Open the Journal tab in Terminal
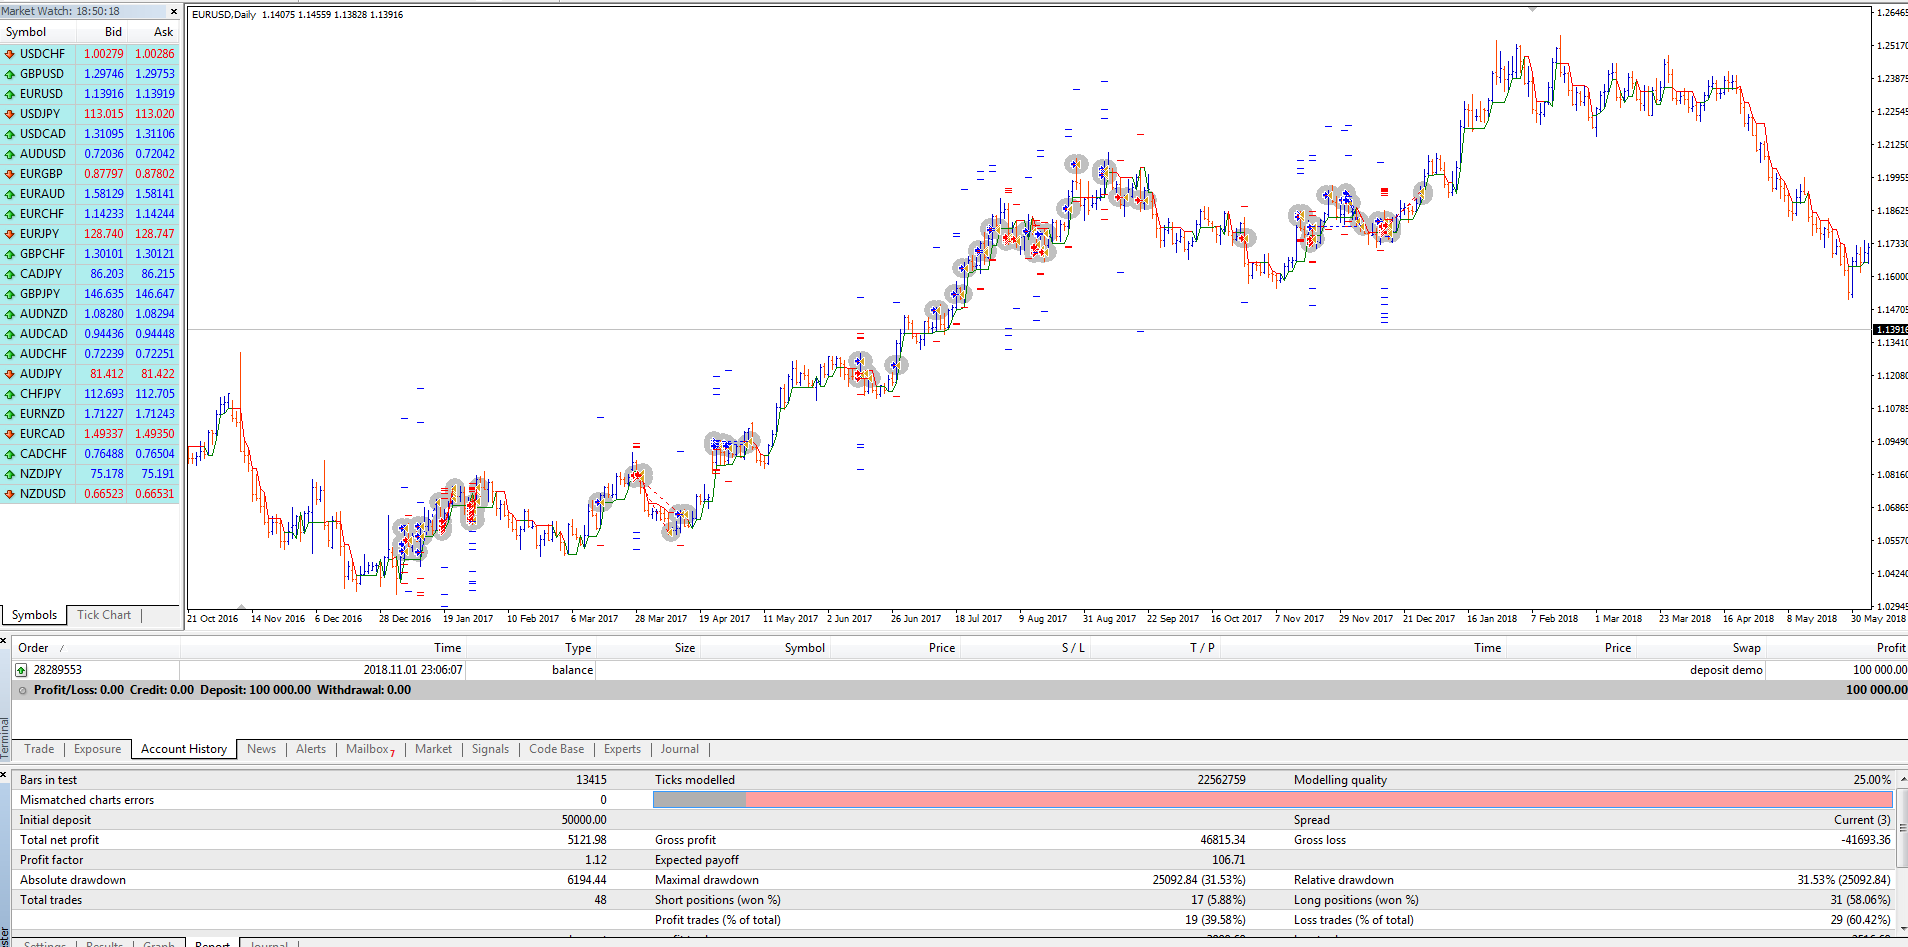 coord(679,749)
